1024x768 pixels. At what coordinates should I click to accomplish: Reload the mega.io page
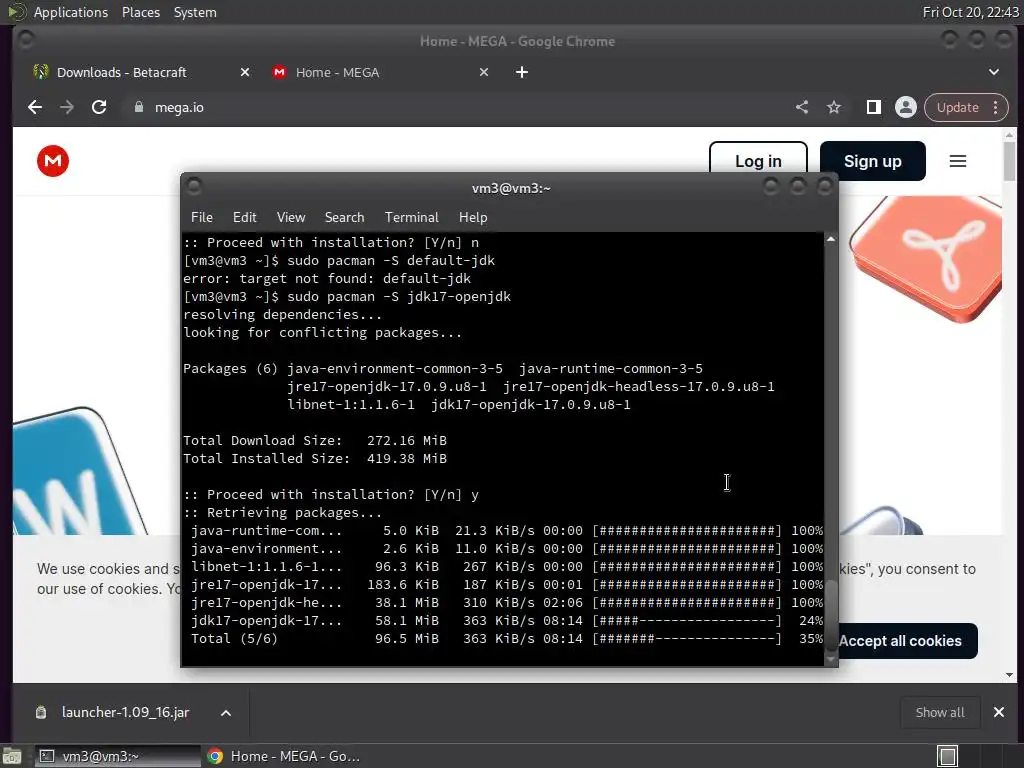(x=99, y=107)
